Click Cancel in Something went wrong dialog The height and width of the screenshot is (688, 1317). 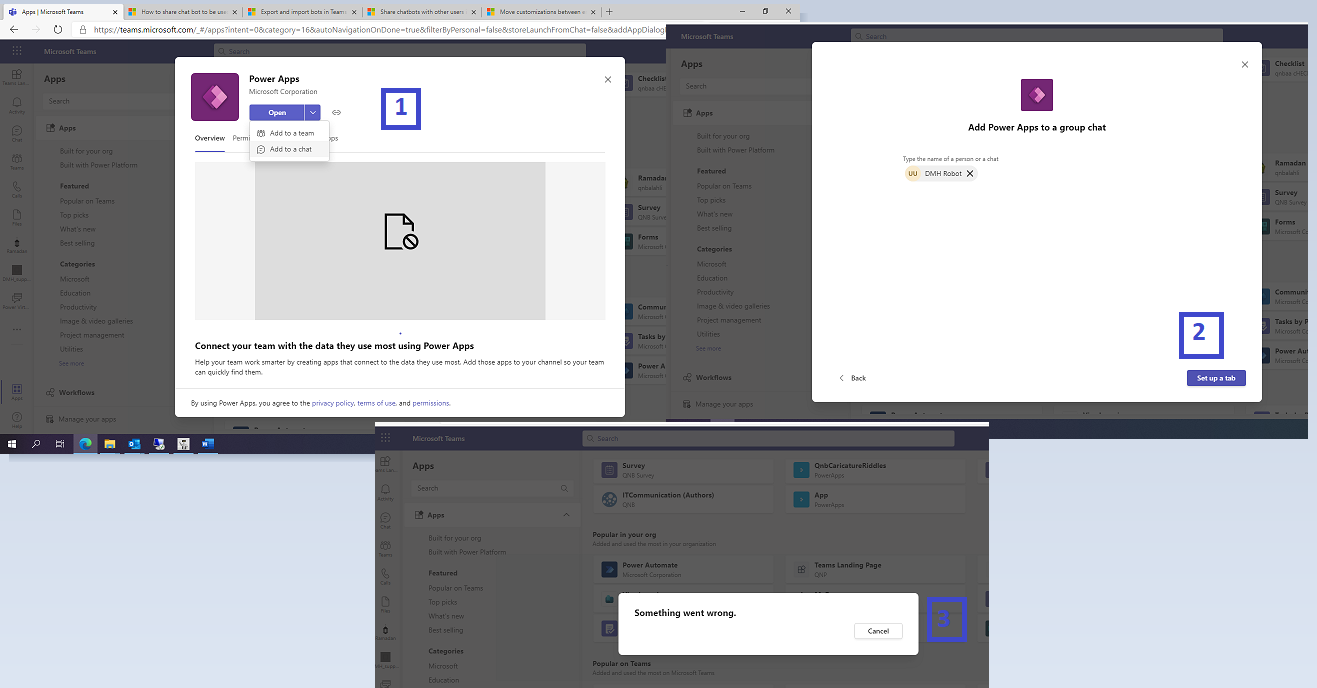tap(878, 631)
